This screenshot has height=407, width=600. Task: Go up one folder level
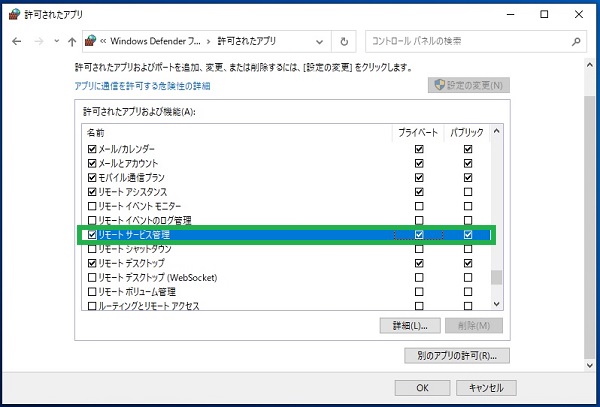click(72, 41)
